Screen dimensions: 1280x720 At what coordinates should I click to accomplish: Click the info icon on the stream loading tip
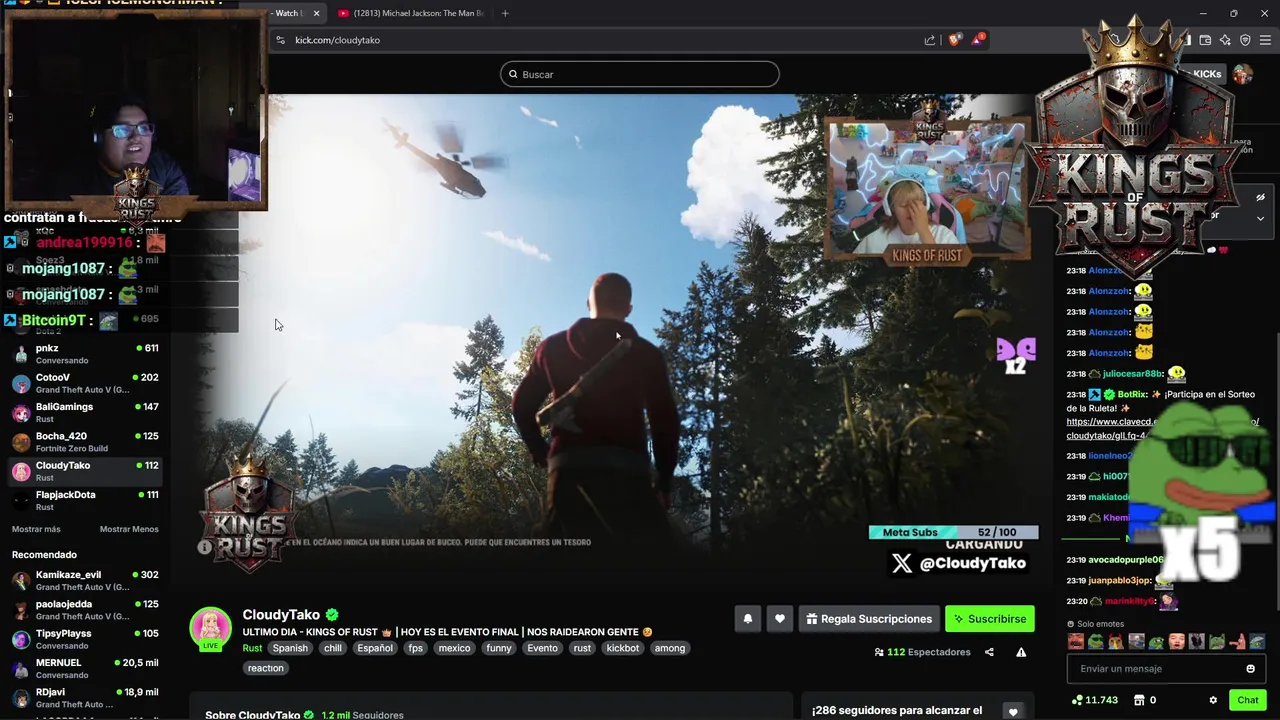[x=204, y=547]
